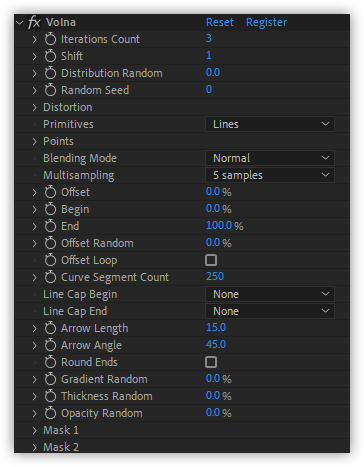This screenshot has width=364, height=467.
Task: Click the Register link
Action: pos(266,22)
